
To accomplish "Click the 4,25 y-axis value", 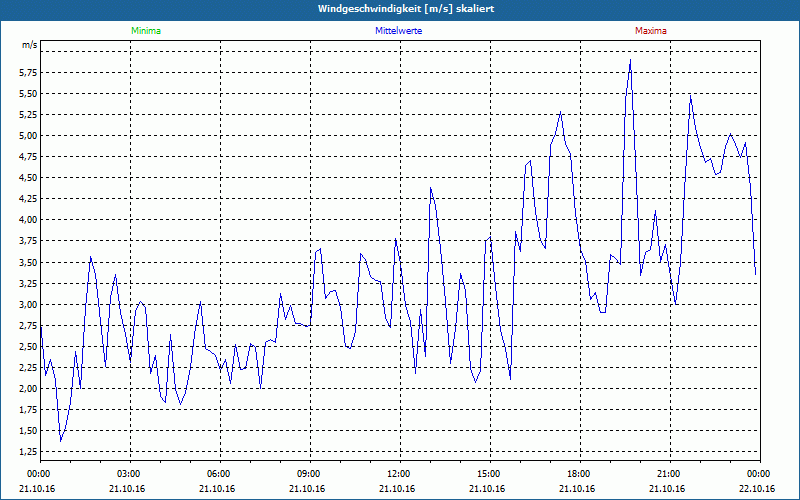I will pyautogui.click(x=30, y=199).
